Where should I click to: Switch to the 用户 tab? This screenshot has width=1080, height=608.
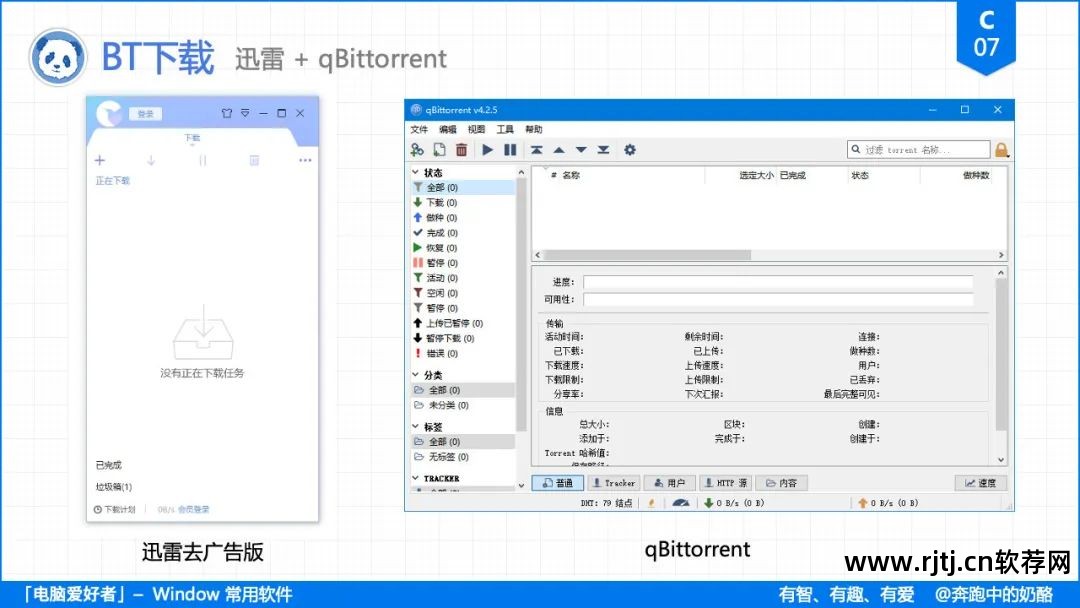tap(669, 483)
